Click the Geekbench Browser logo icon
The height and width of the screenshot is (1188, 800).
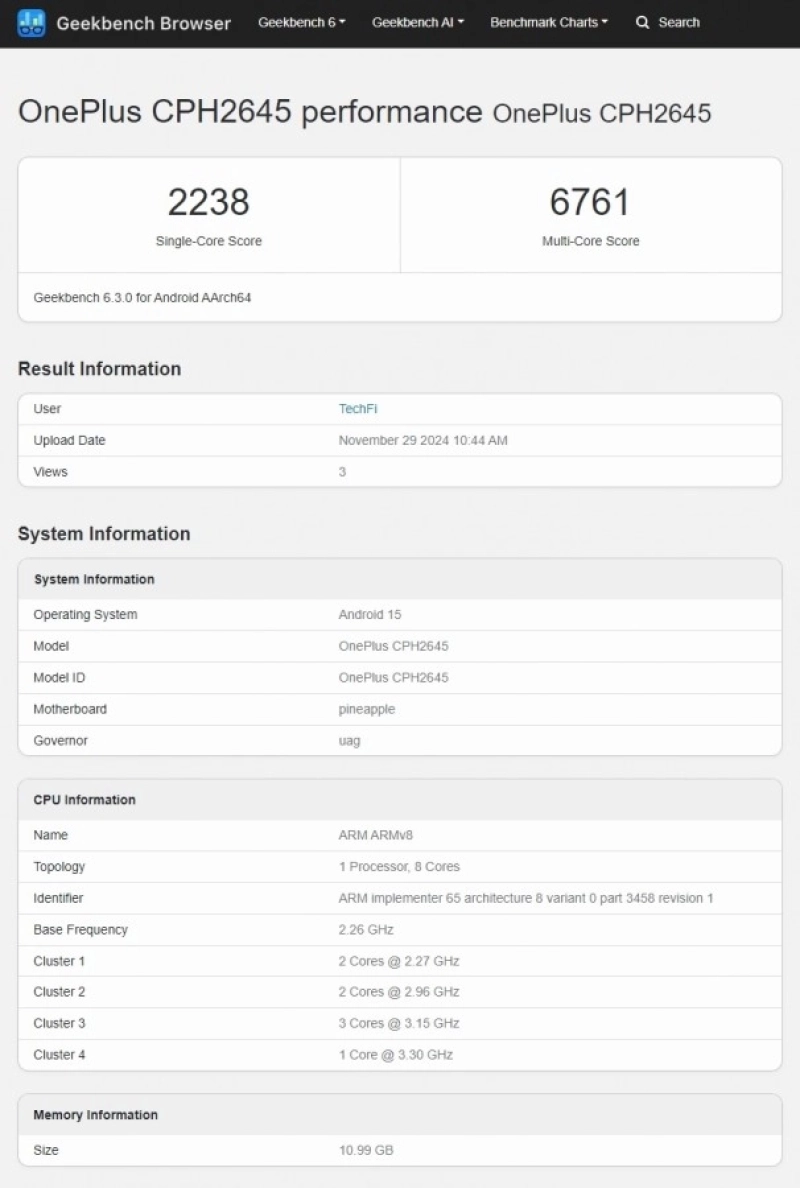31,23
